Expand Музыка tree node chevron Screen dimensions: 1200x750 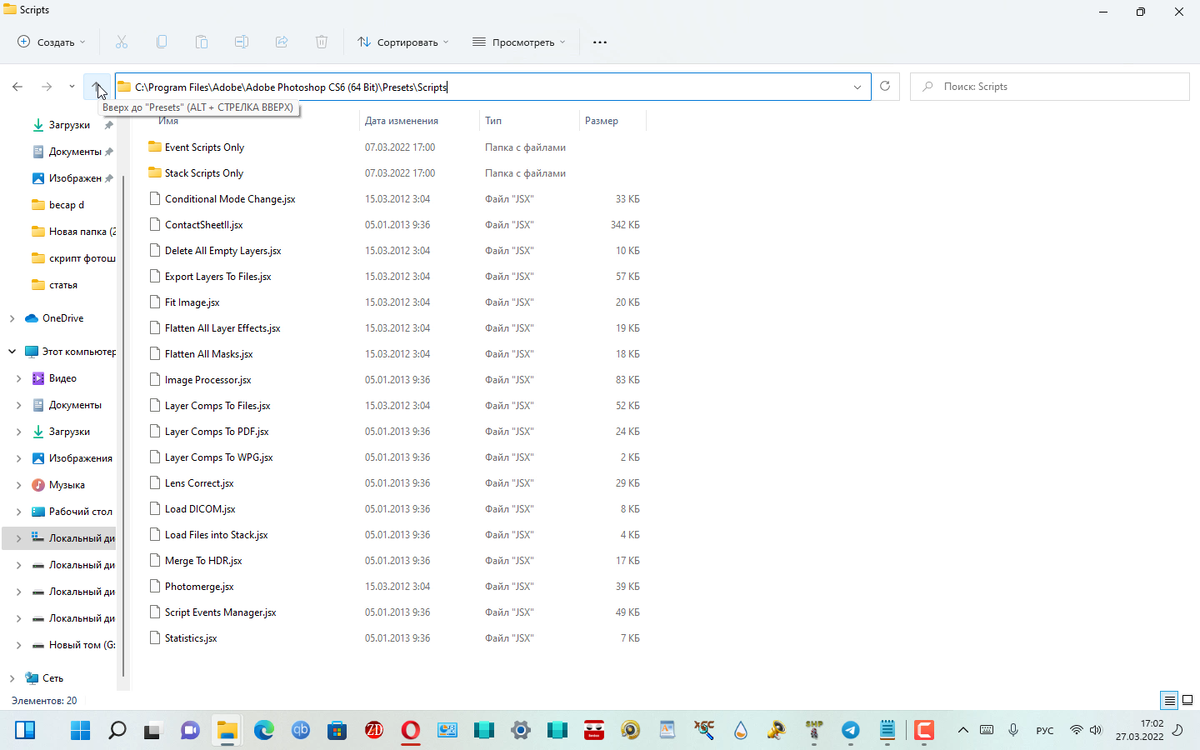coord(19,485)
